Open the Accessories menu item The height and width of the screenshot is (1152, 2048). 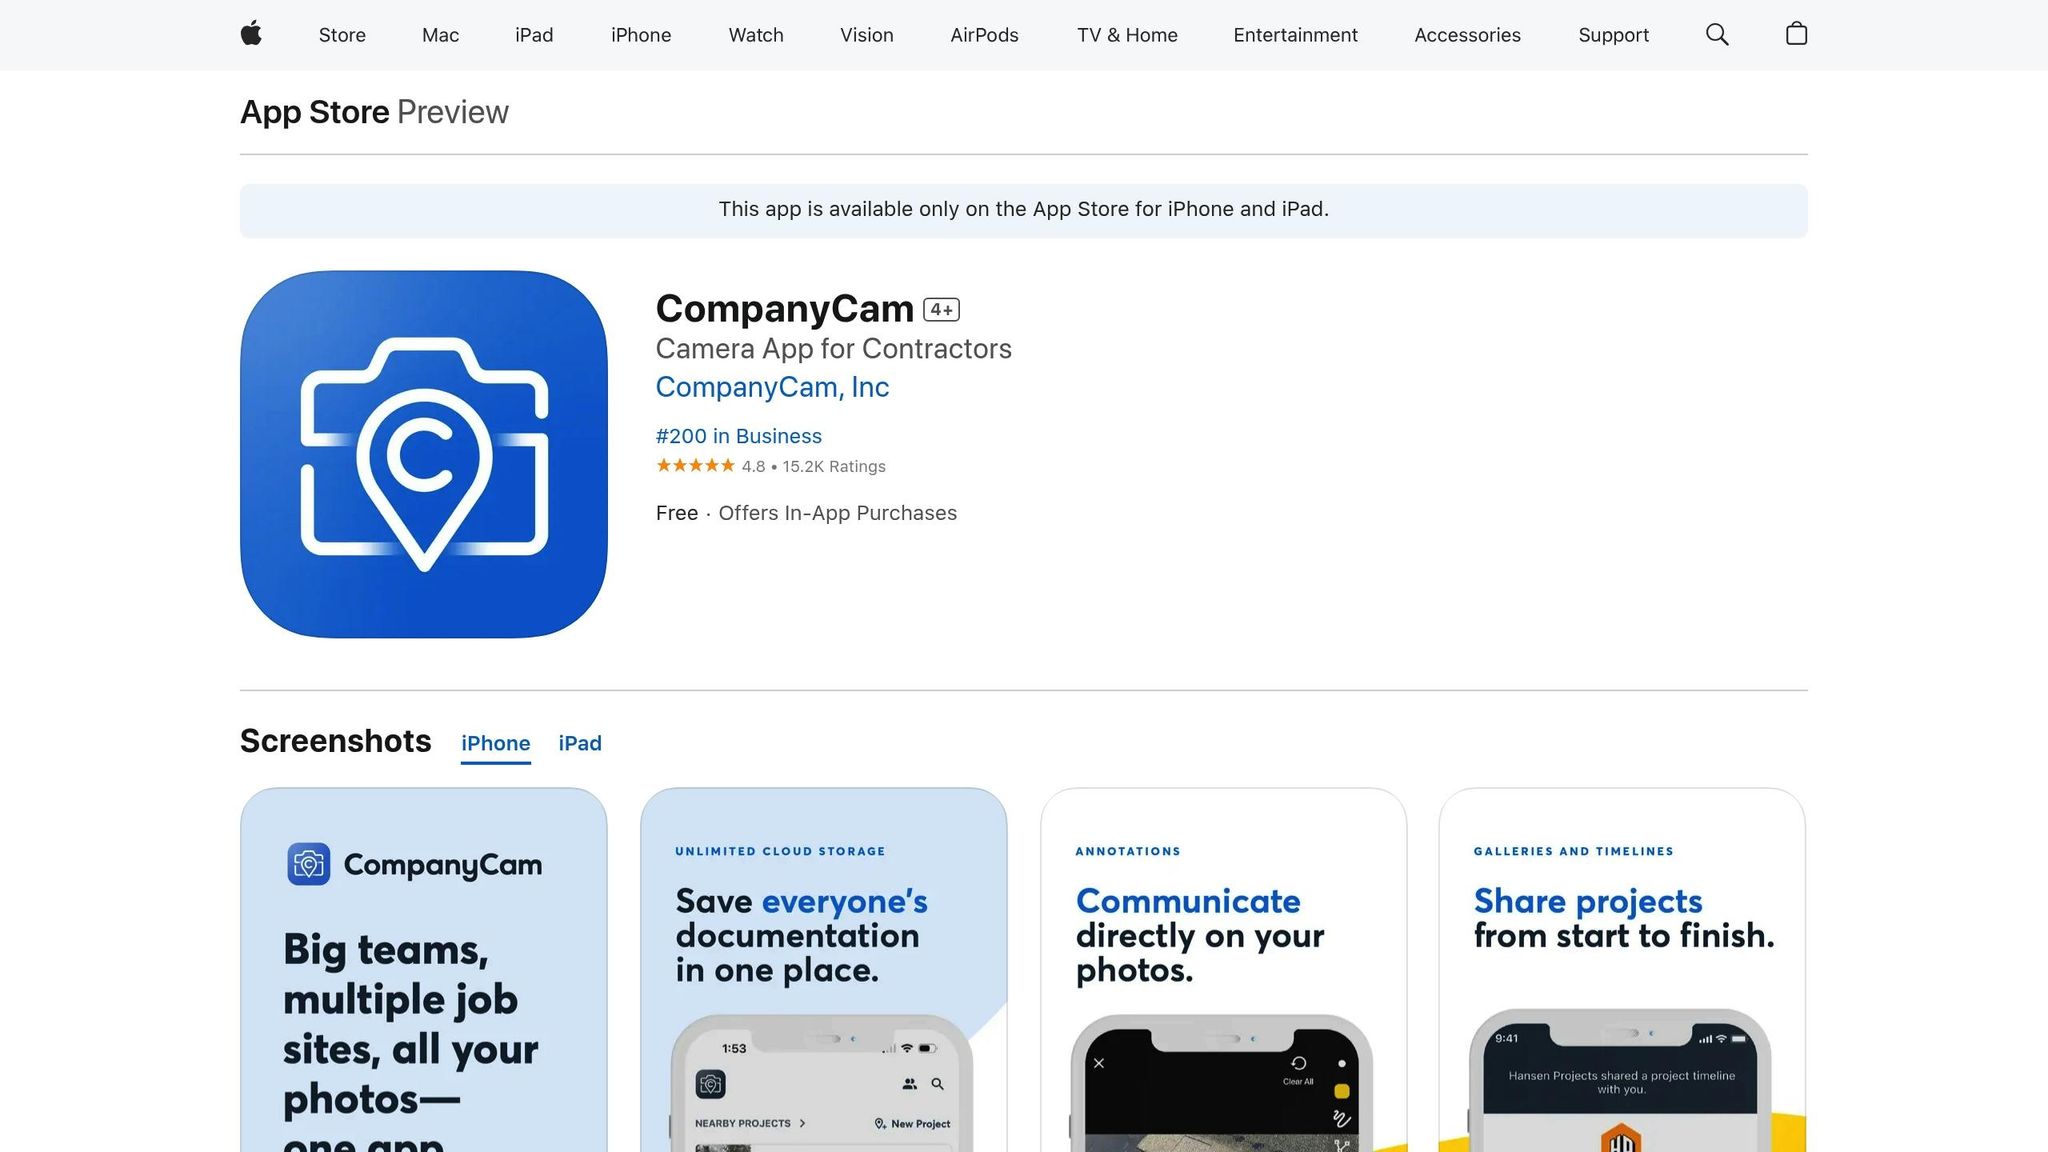(1467, 35)
